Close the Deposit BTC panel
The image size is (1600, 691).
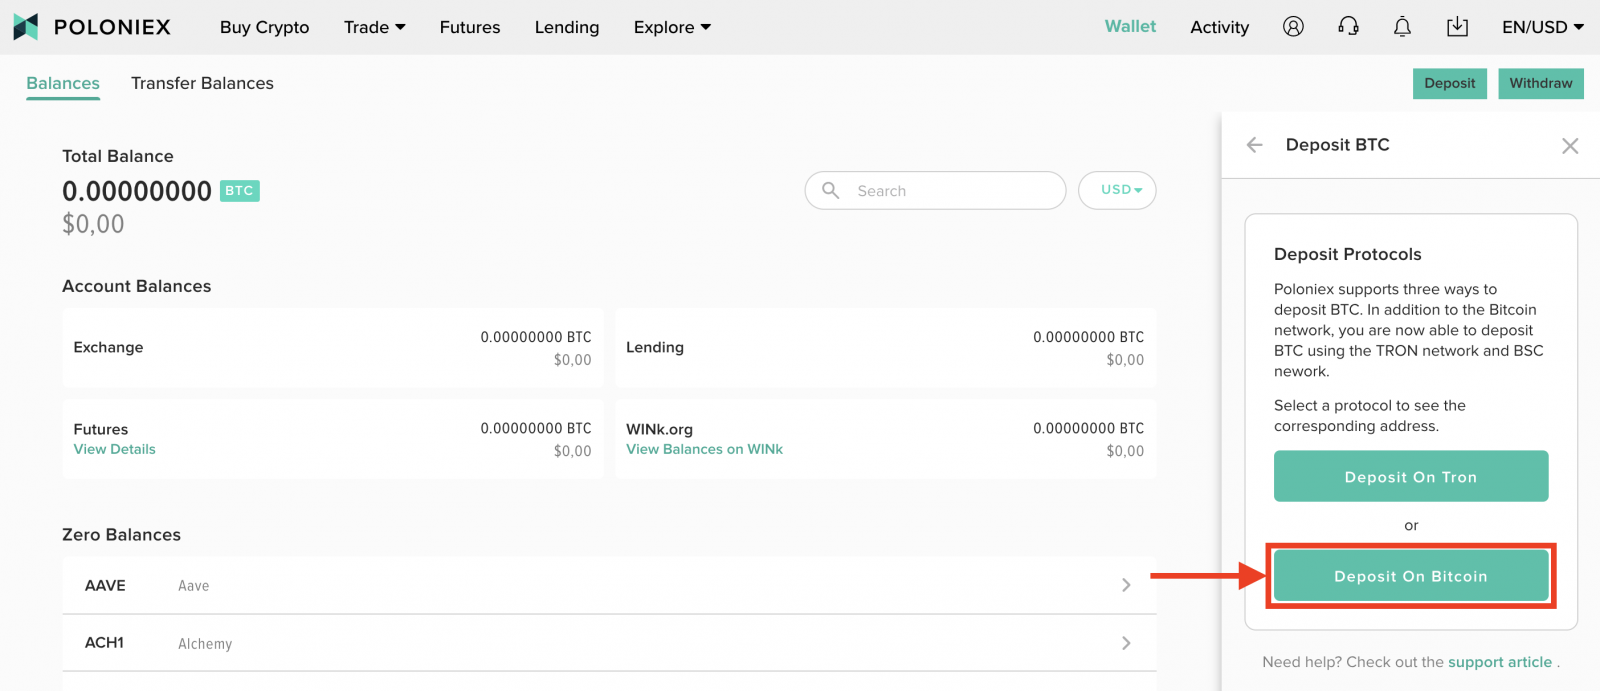pyautogui.click(x=1569, y=146)
